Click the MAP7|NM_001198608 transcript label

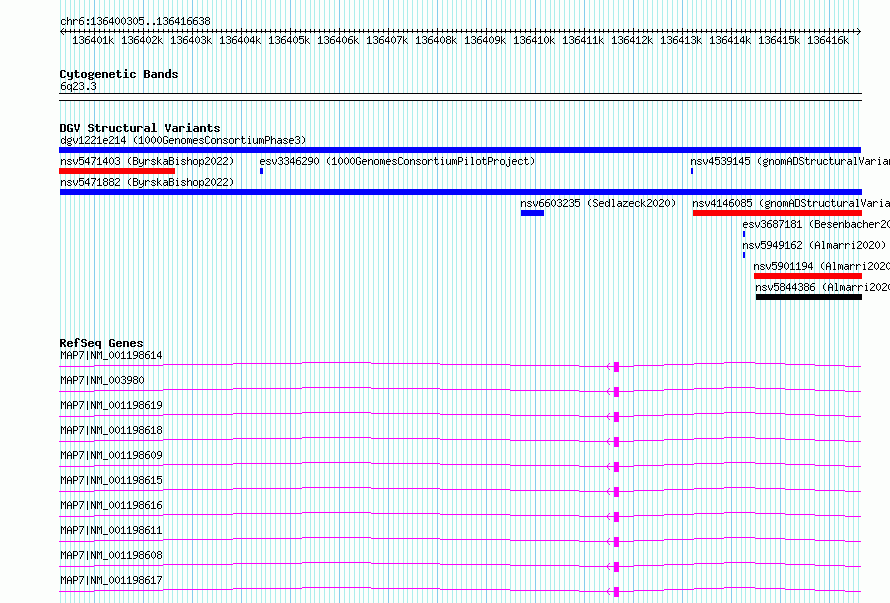[111, 555]
